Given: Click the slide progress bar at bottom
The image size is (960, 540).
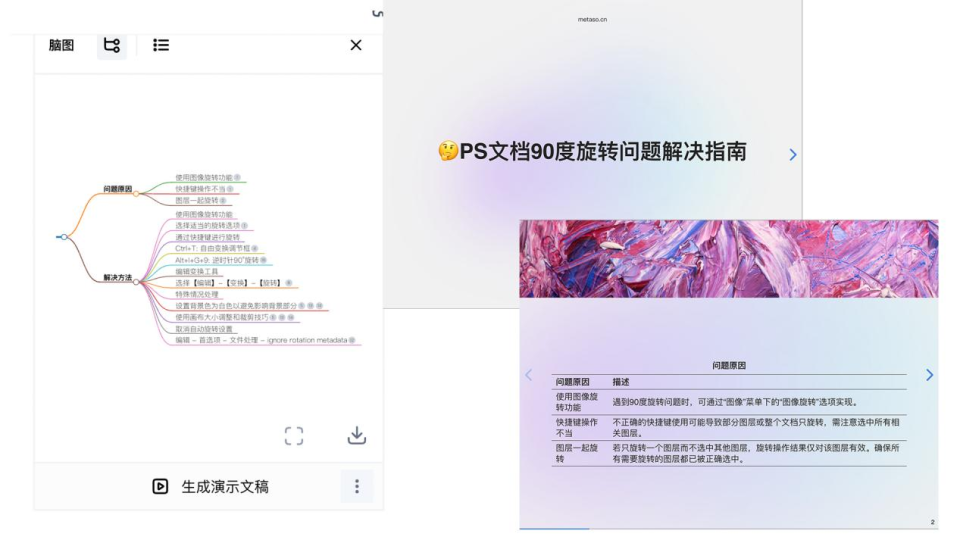Looking at the screenshot, I should (x=729, y=529).
